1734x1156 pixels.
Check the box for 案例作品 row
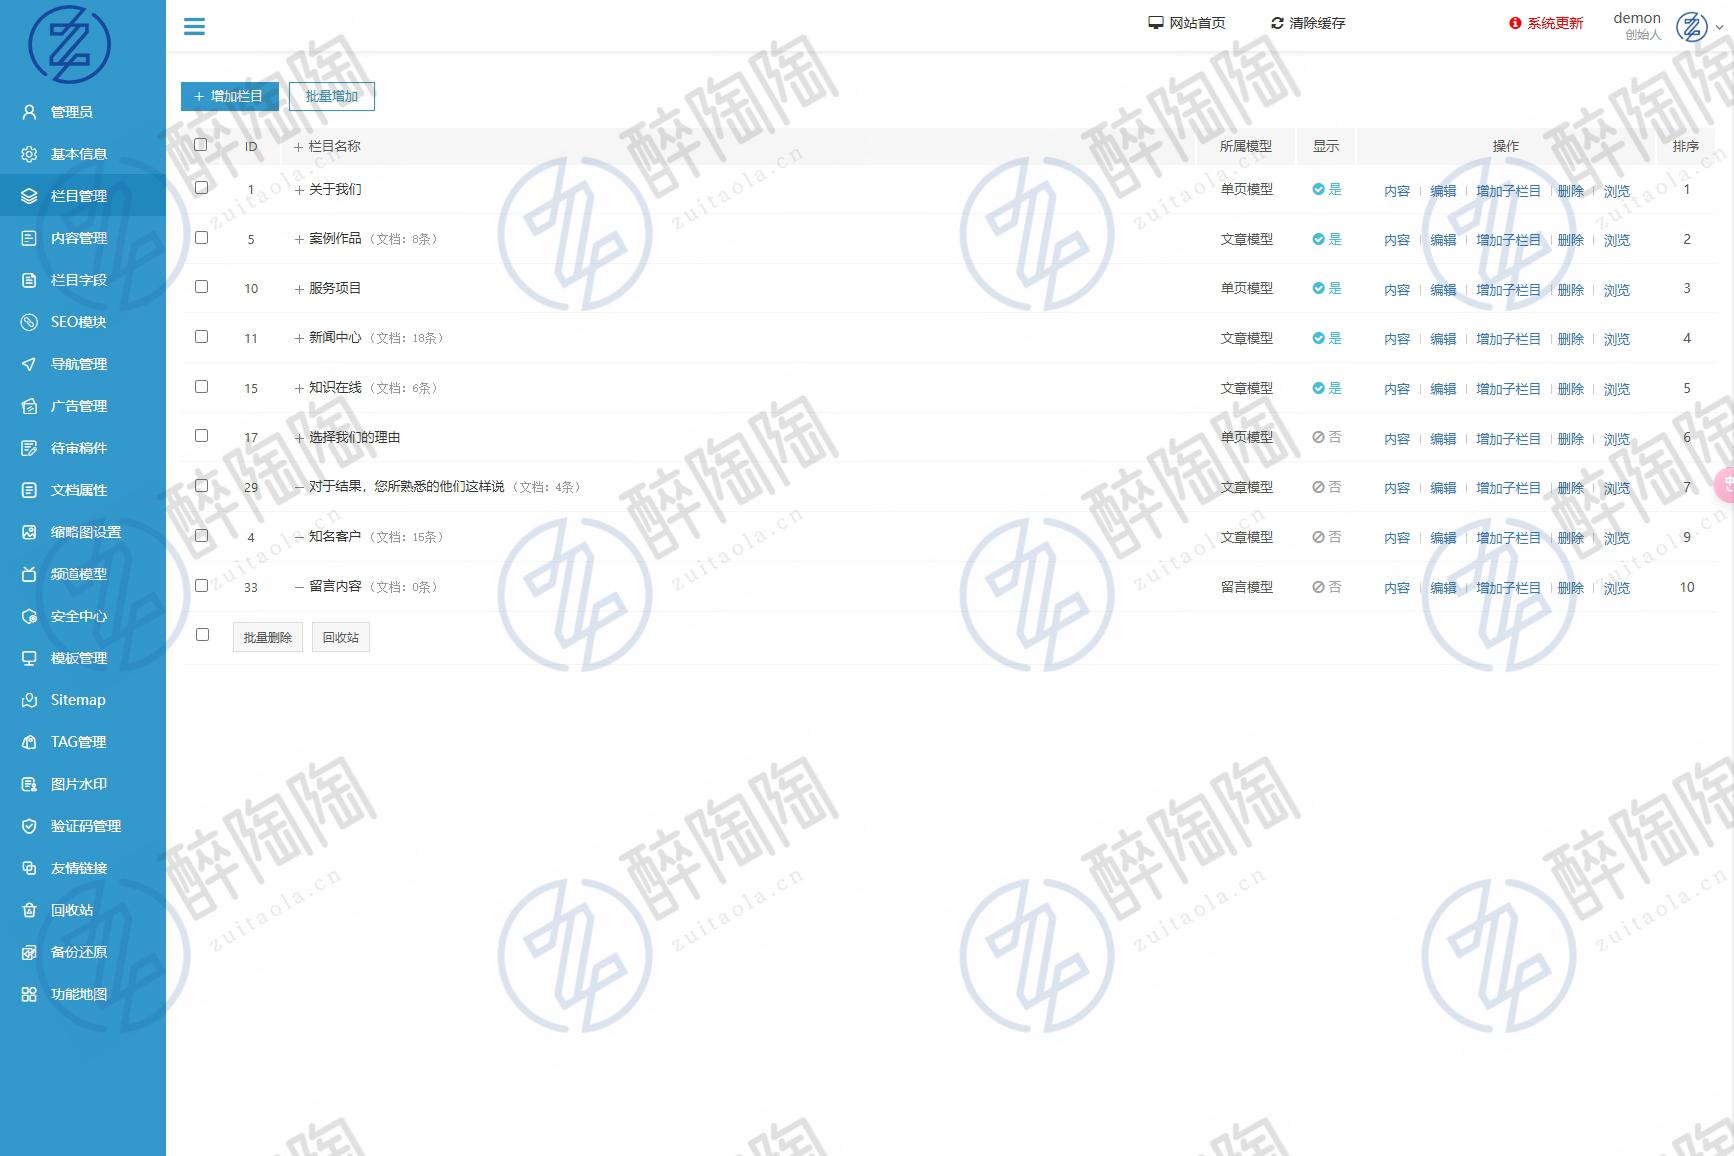coord(201,237)
